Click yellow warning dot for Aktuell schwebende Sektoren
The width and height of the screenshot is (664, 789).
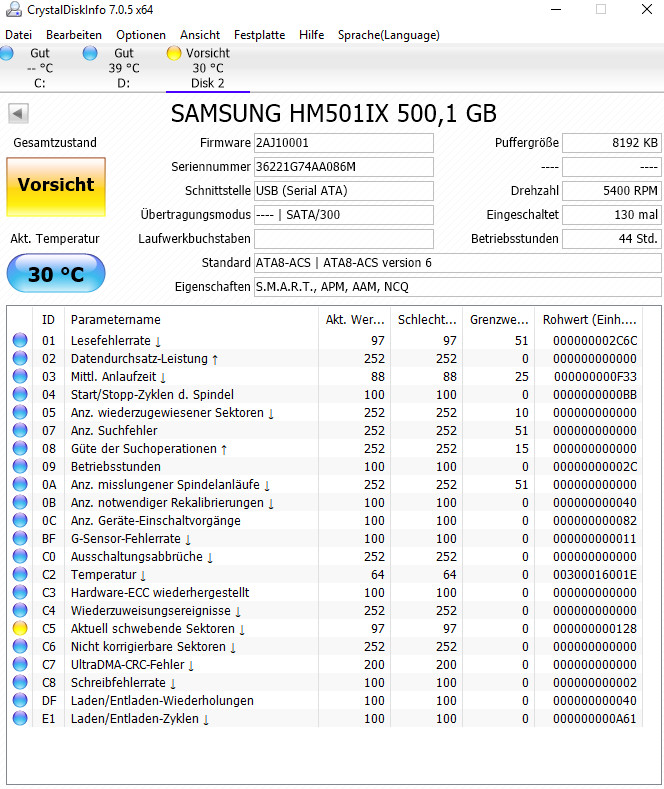coord(20,628)
